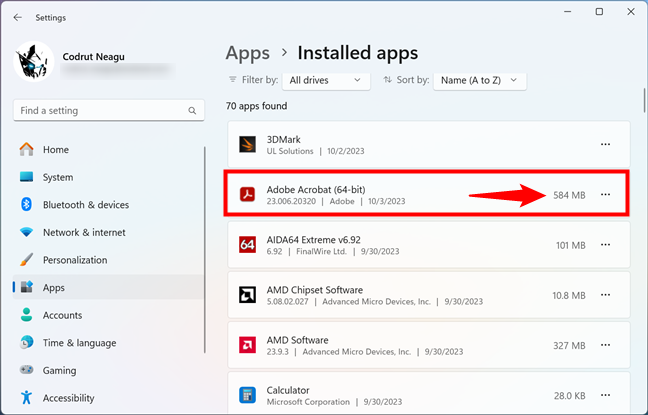Open Accounts settings
The height and width of the screenshot is (415, 648).
(x=109, y=315)
